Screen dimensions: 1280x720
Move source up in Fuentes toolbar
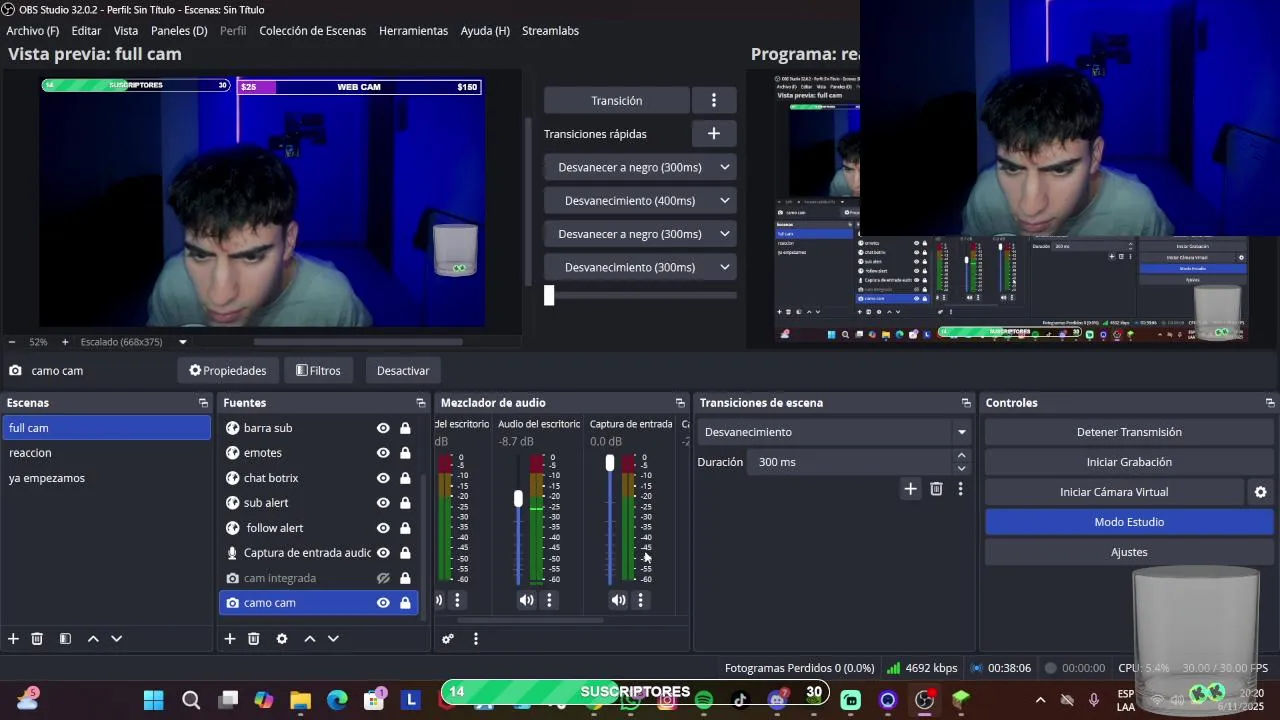(x=310, y=638)
